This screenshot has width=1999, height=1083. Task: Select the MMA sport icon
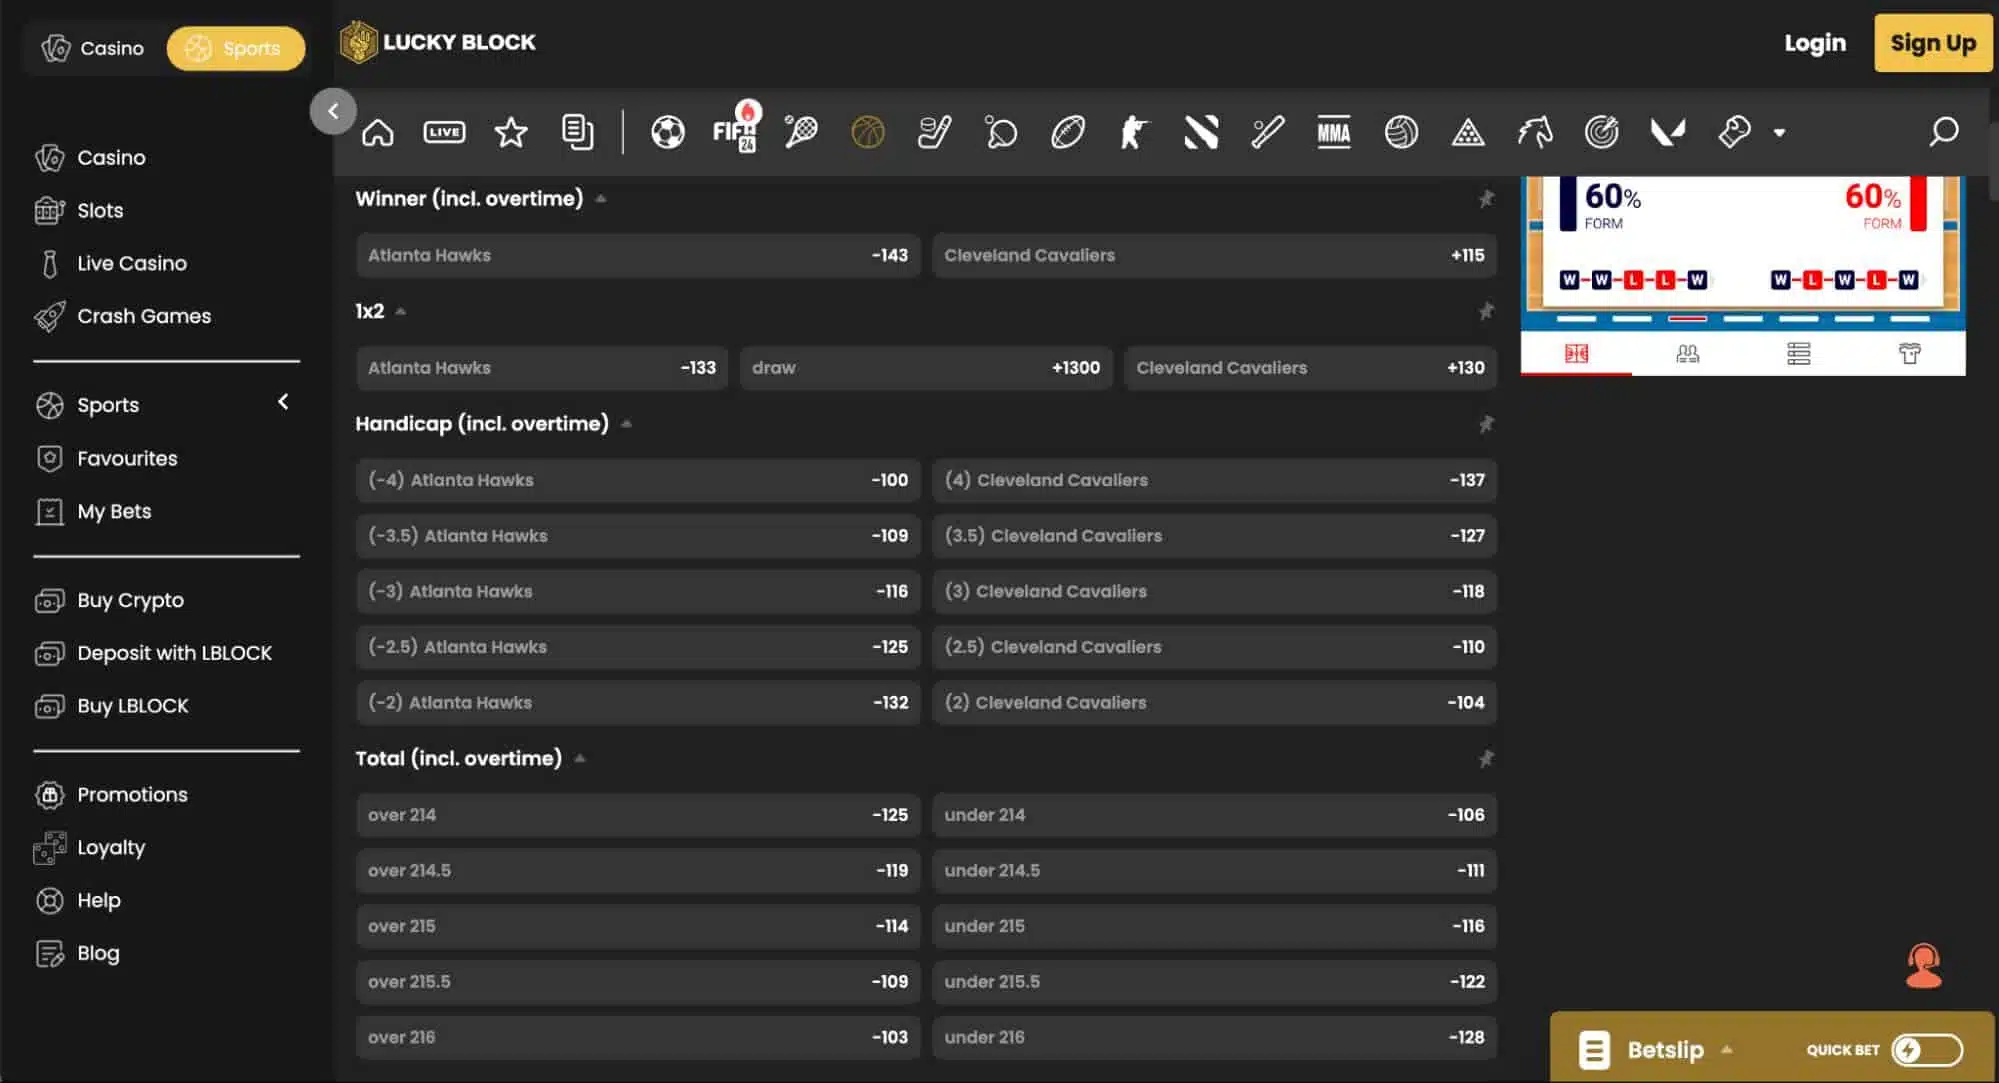pyautogui.click(x=1334, y=132)
